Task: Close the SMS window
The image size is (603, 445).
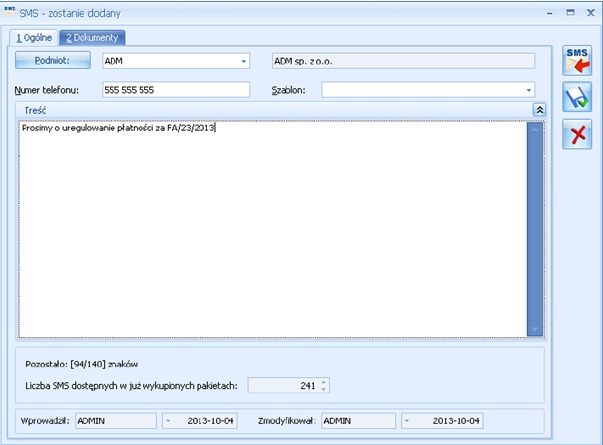Action: (x=591, y=13)
